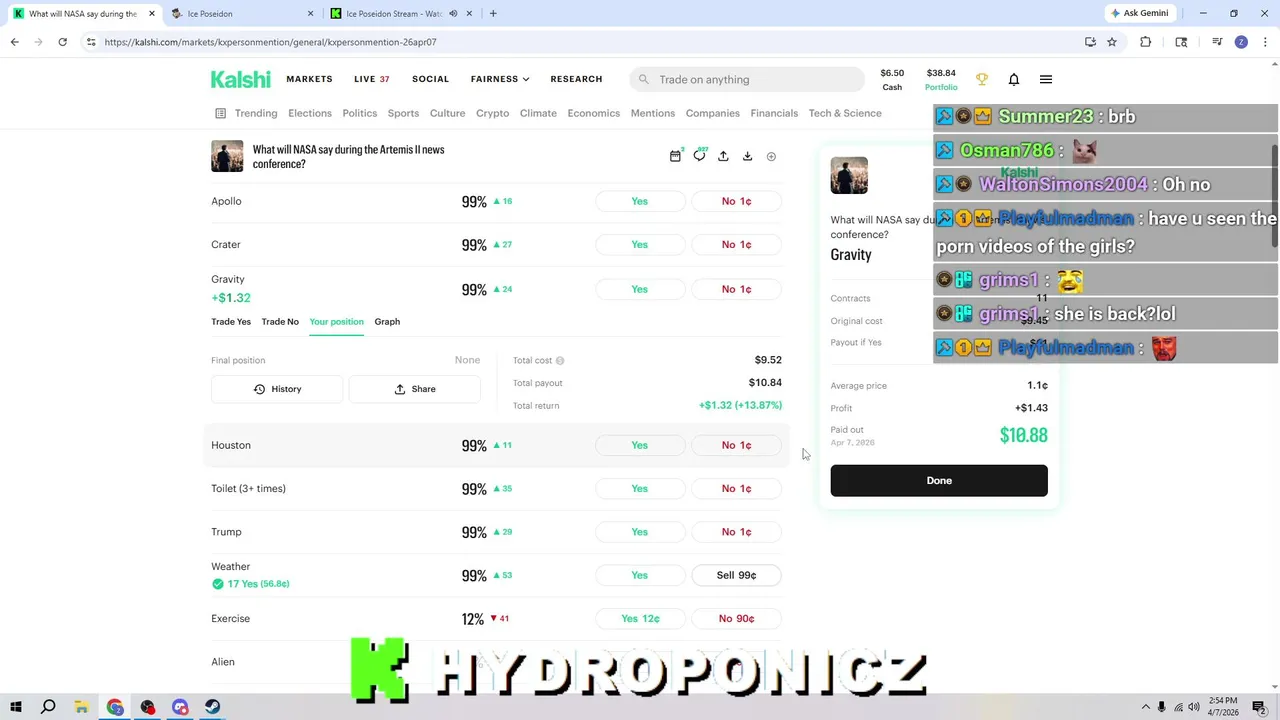This screenshot has height=720, width=1280.
Task: Click the market thumbnail image beside title
Action: (227, 156)
